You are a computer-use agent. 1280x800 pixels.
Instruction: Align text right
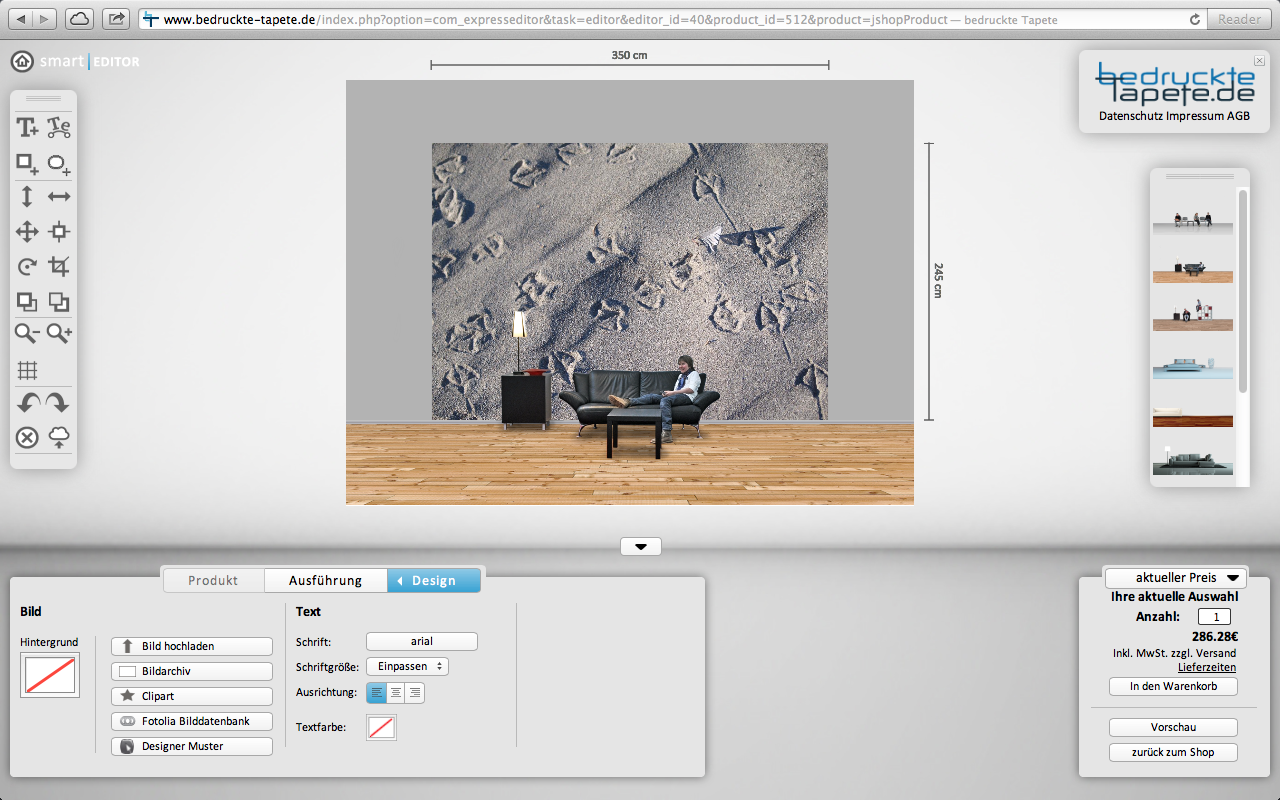click(415, 692)
